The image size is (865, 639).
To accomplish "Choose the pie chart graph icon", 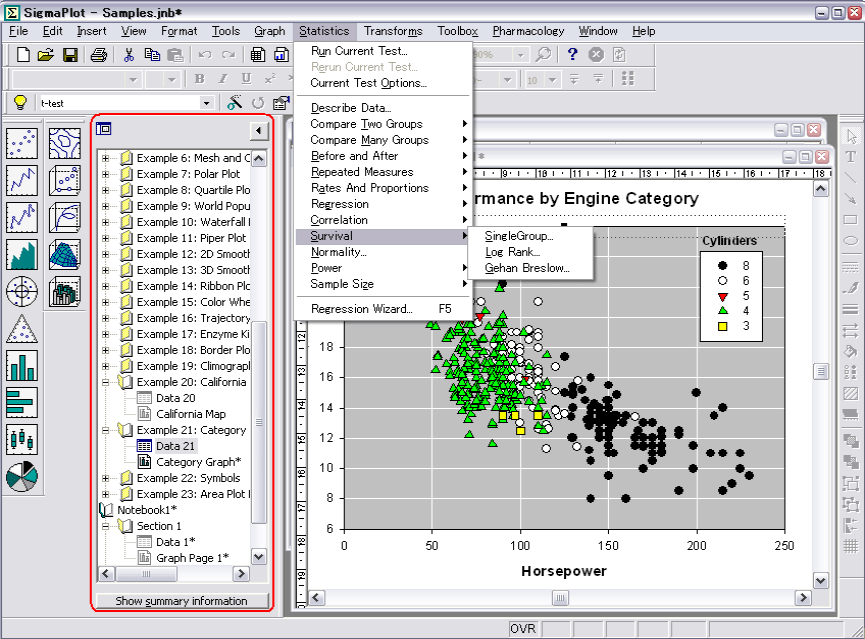I will [22, 476].
